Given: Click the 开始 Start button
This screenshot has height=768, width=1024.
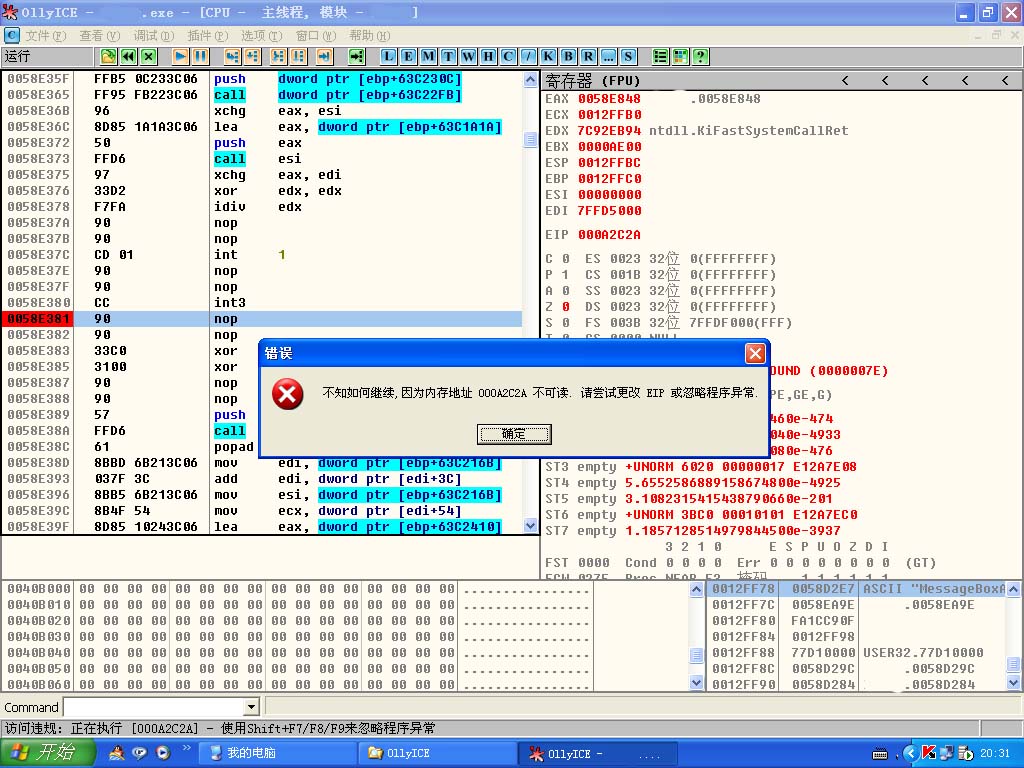Looking at the screenshot, I should [x=48, y=753].
